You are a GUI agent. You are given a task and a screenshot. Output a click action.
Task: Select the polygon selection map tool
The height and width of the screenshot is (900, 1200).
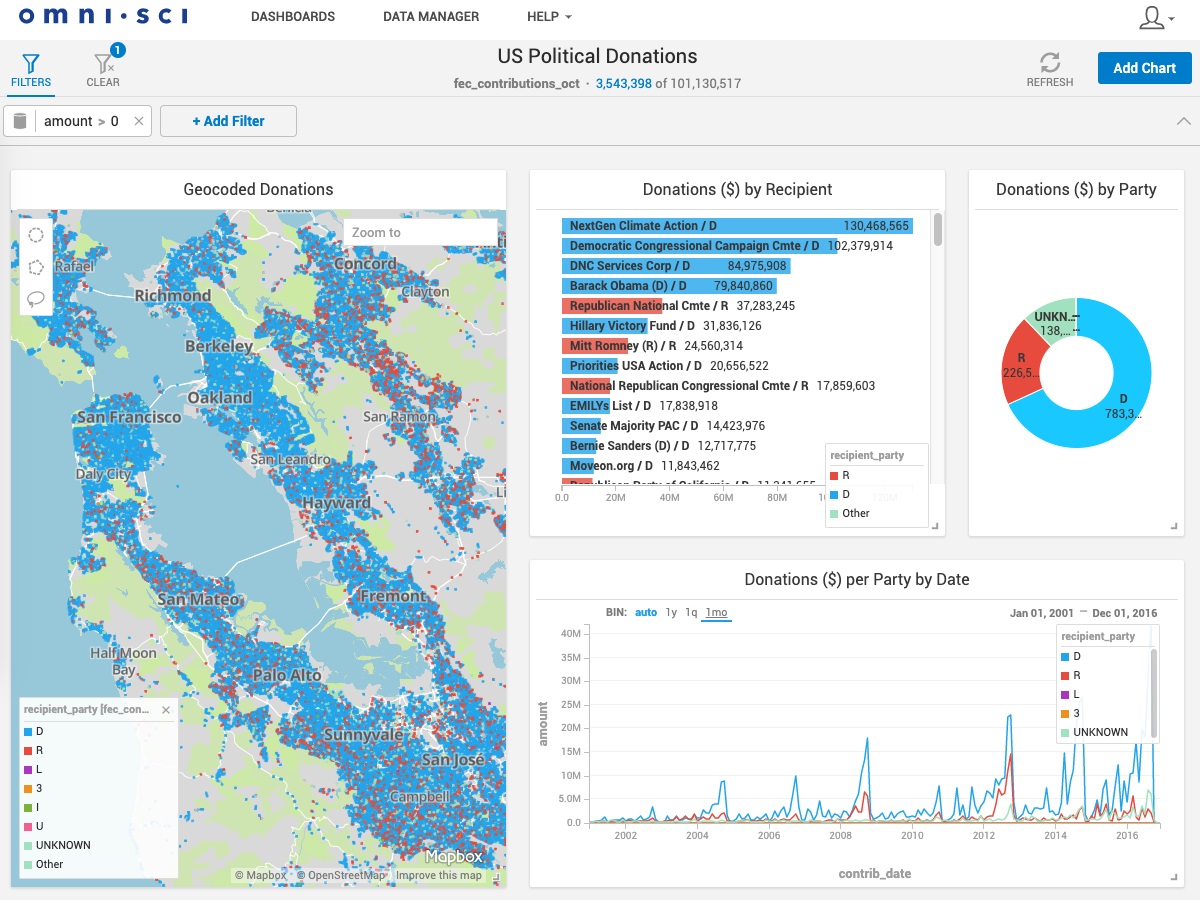point(36,267)
